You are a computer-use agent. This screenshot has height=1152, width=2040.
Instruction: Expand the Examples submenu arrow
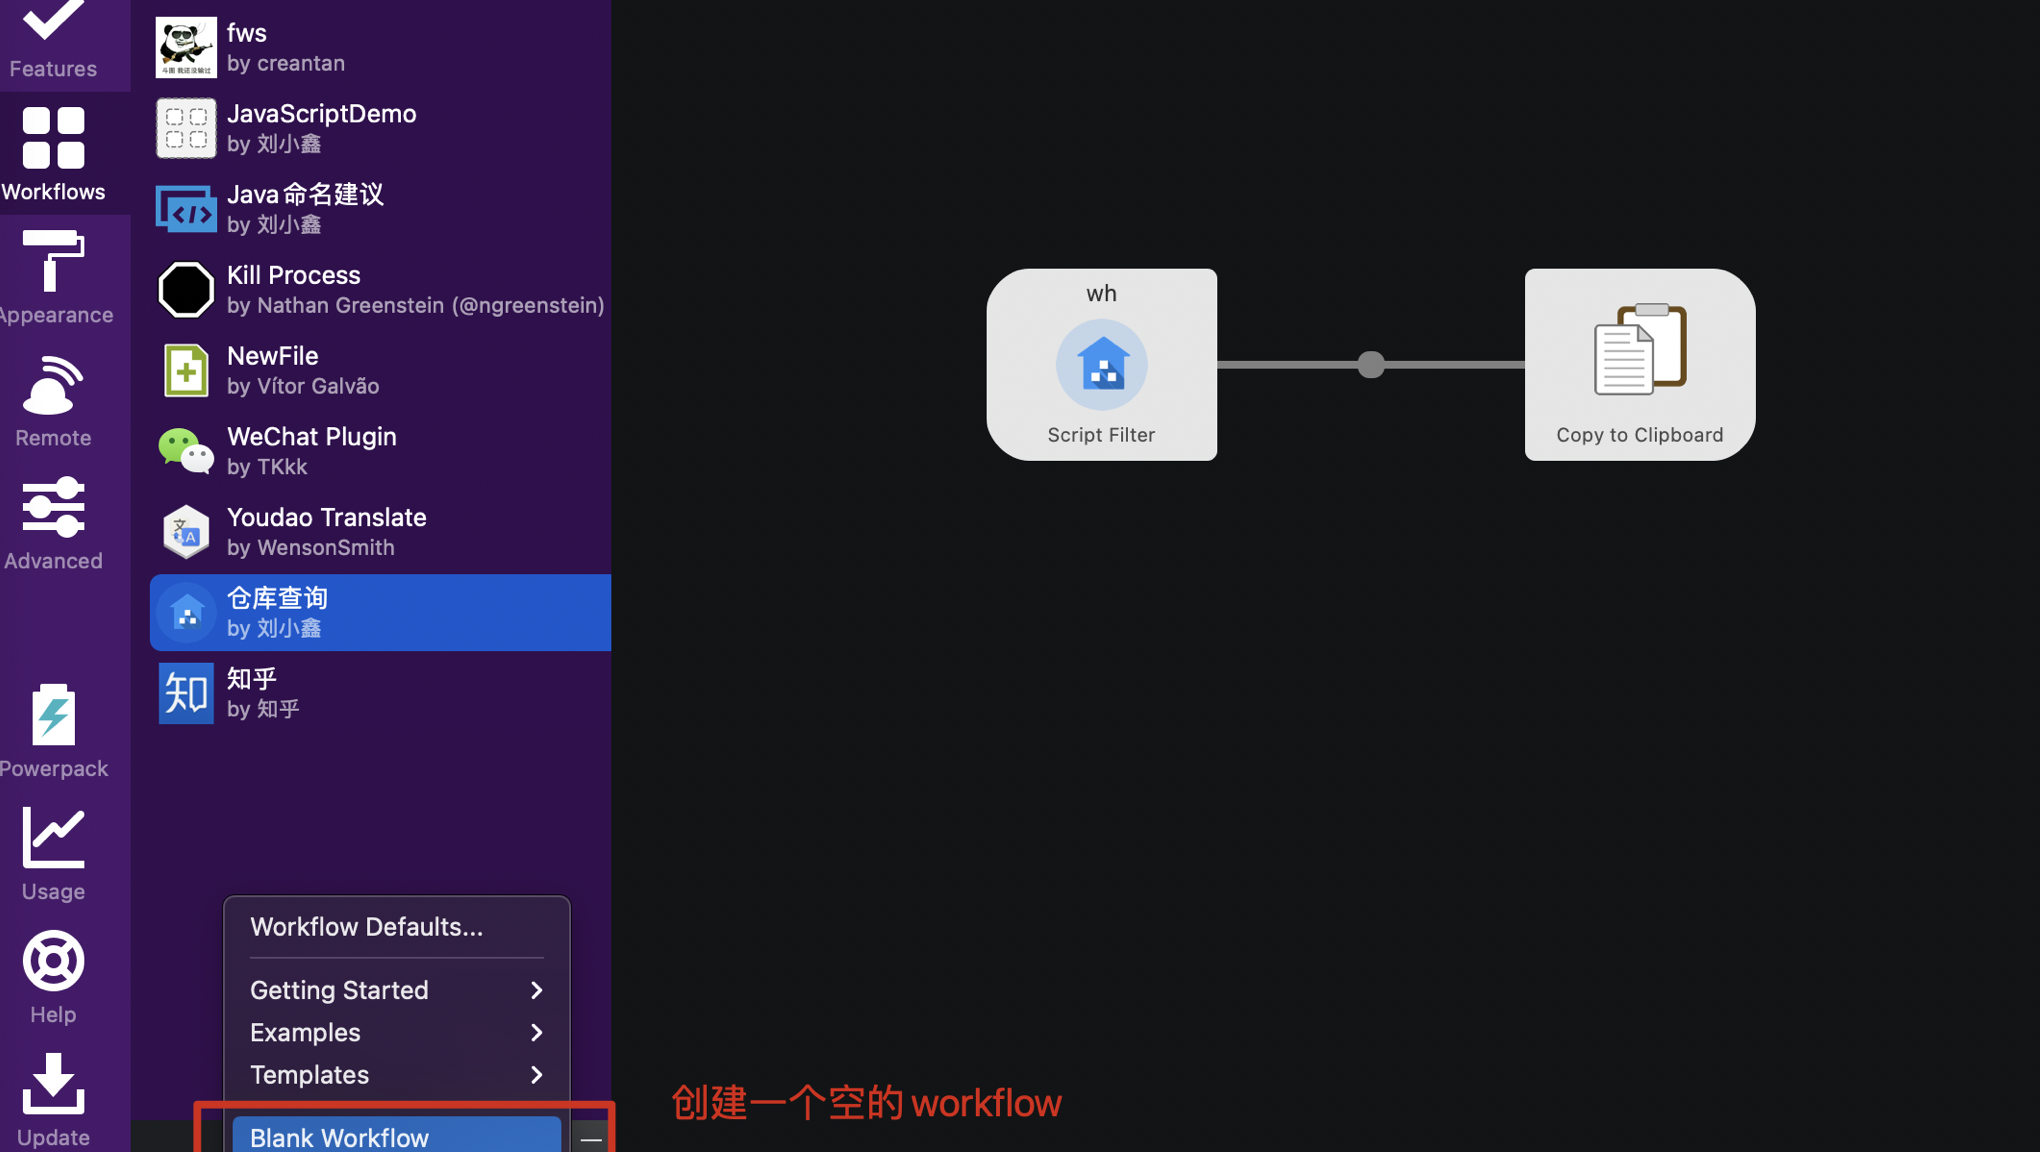click(x=536, y=1032)
